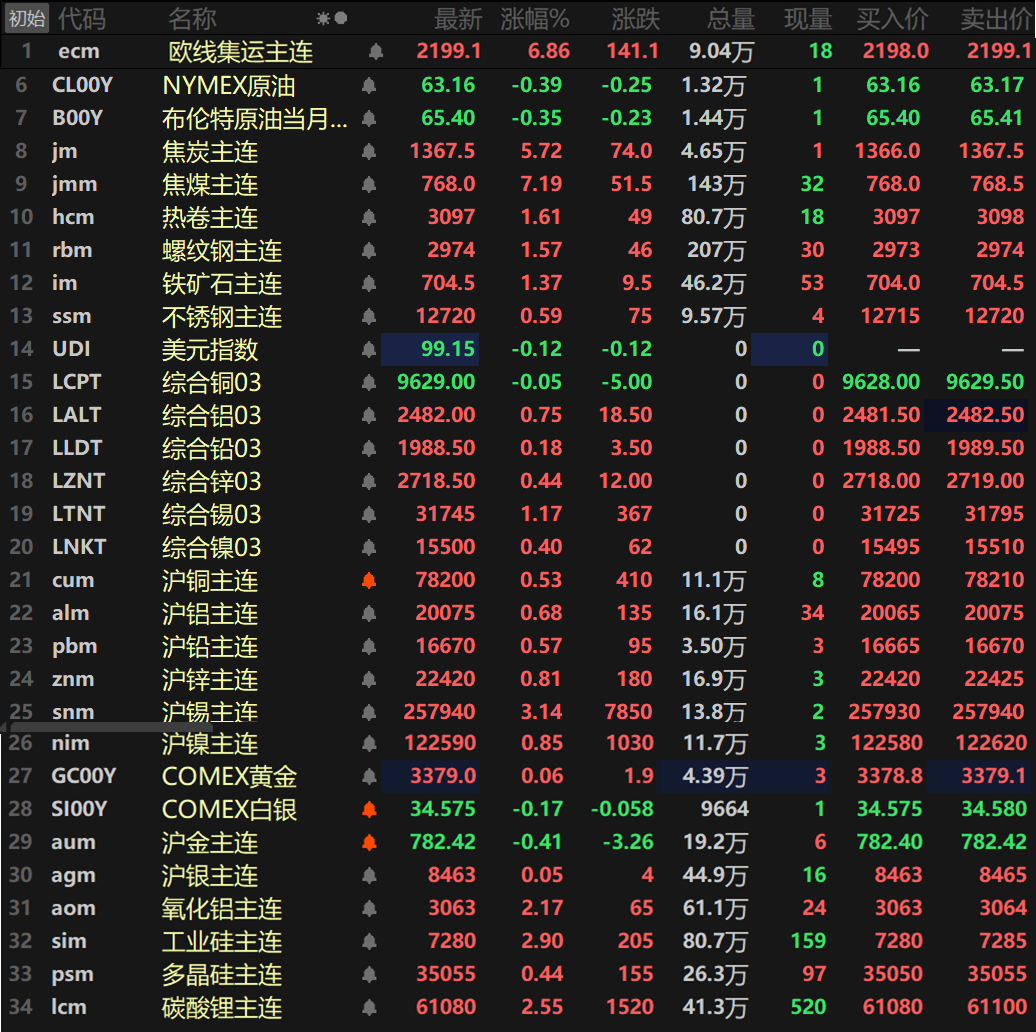
Task: Sort by the 最新 column header
Action: 458,19
